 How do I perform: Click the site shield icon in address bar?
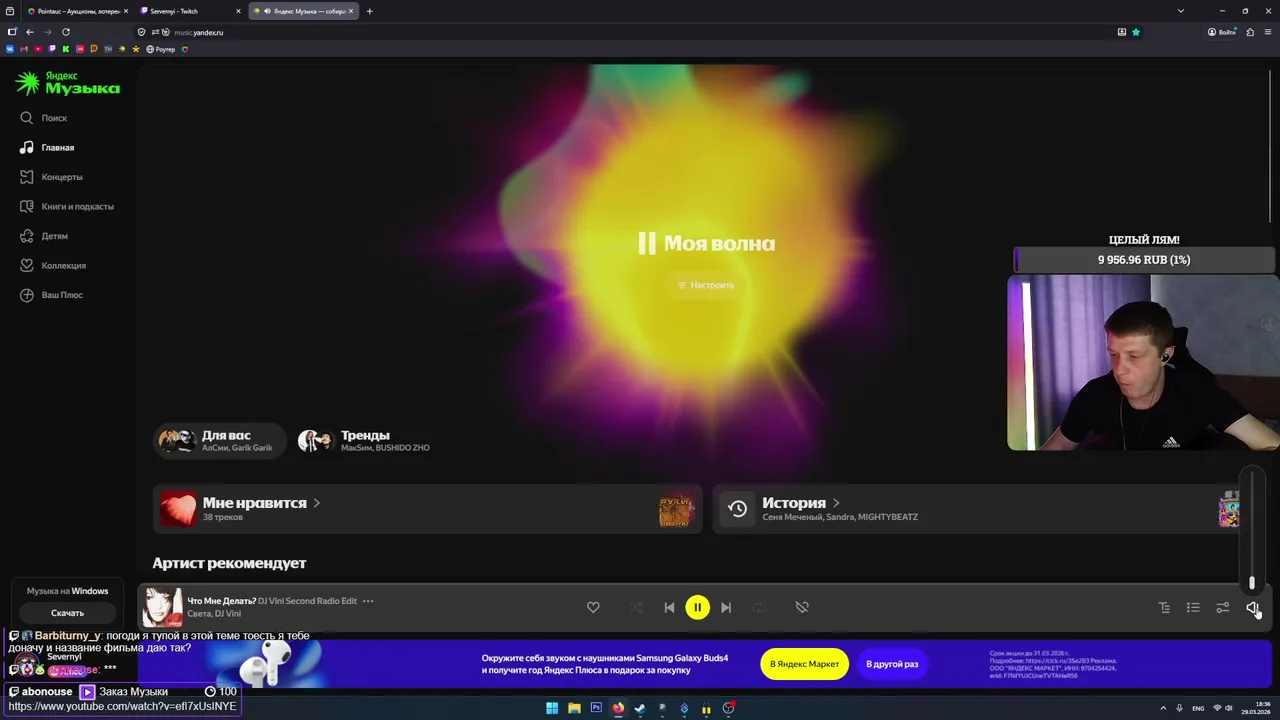(141, 32)
